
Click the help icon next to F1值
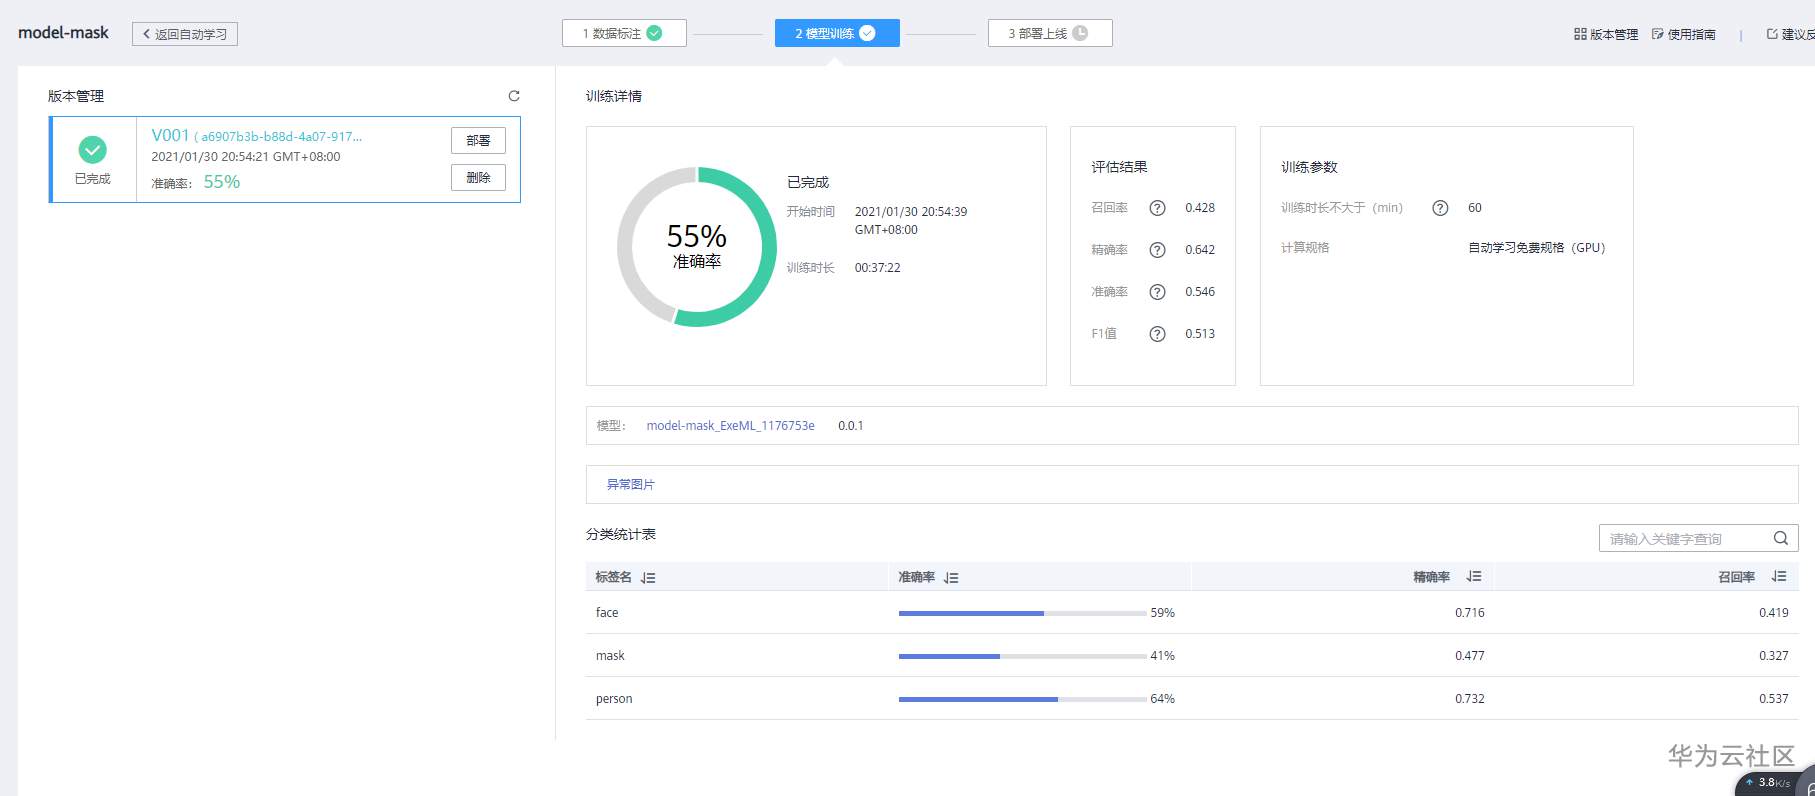[1157, 334]
